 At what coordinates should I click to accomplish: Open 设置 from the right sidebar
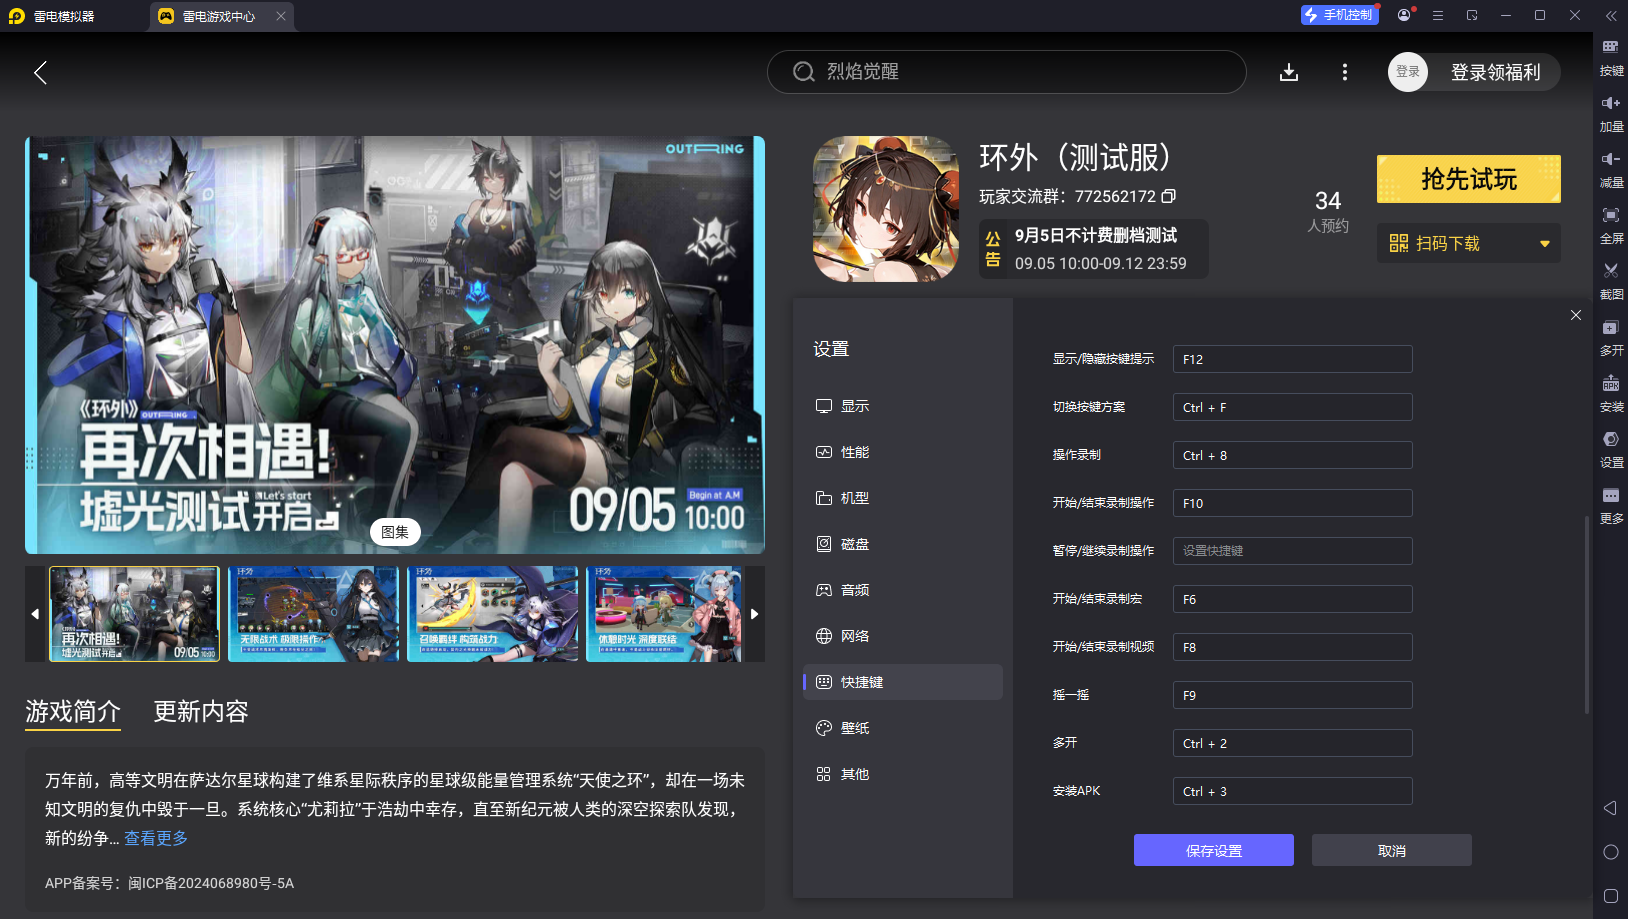click(x=1611, y=450)
